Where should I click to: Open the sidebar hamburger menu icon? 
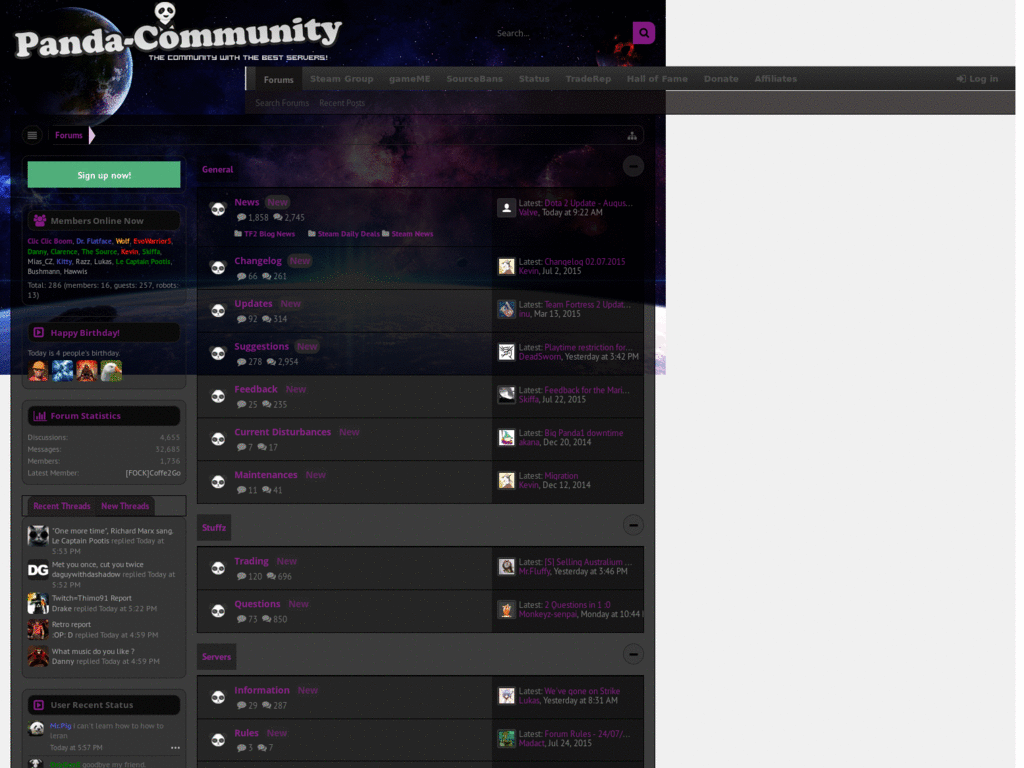pyautogui.click(x=32, y=135)
